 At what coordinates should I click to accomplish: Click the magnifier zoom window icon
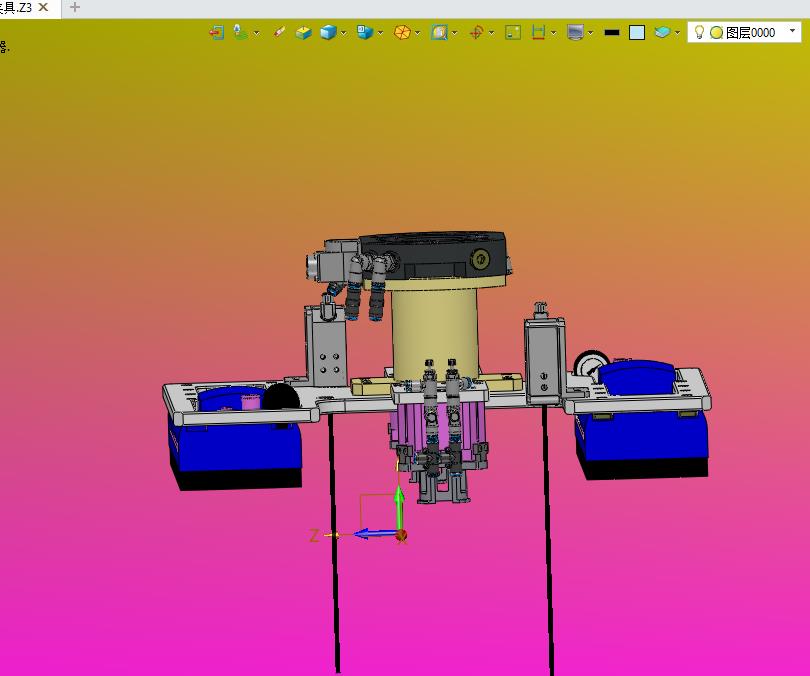pyautogui.click(x=439, y=33)
